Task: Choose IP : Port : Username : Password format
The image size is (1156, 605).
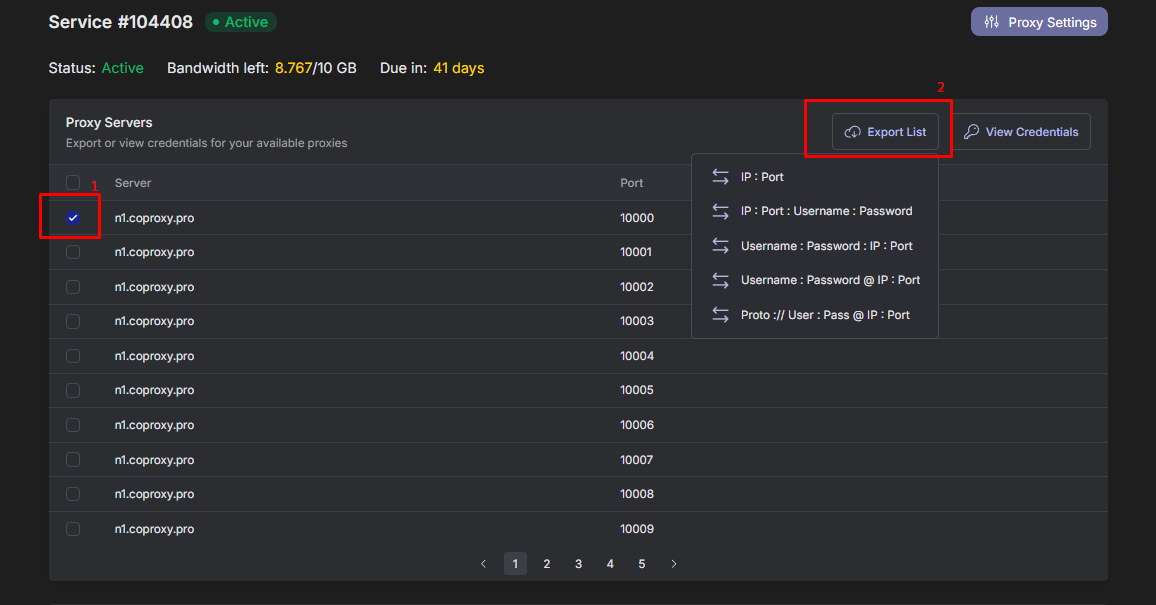Action: 815,211
